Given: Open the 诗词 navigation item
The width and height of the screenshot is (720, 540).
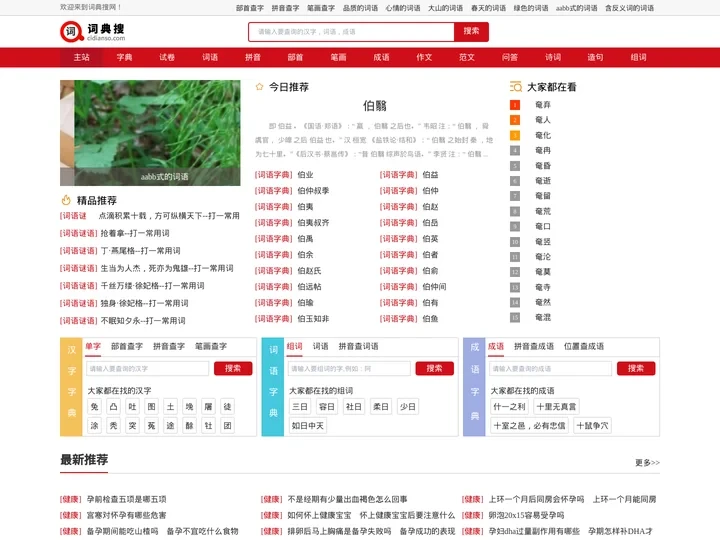Looking at the screenshot, I should pos(552,57).
